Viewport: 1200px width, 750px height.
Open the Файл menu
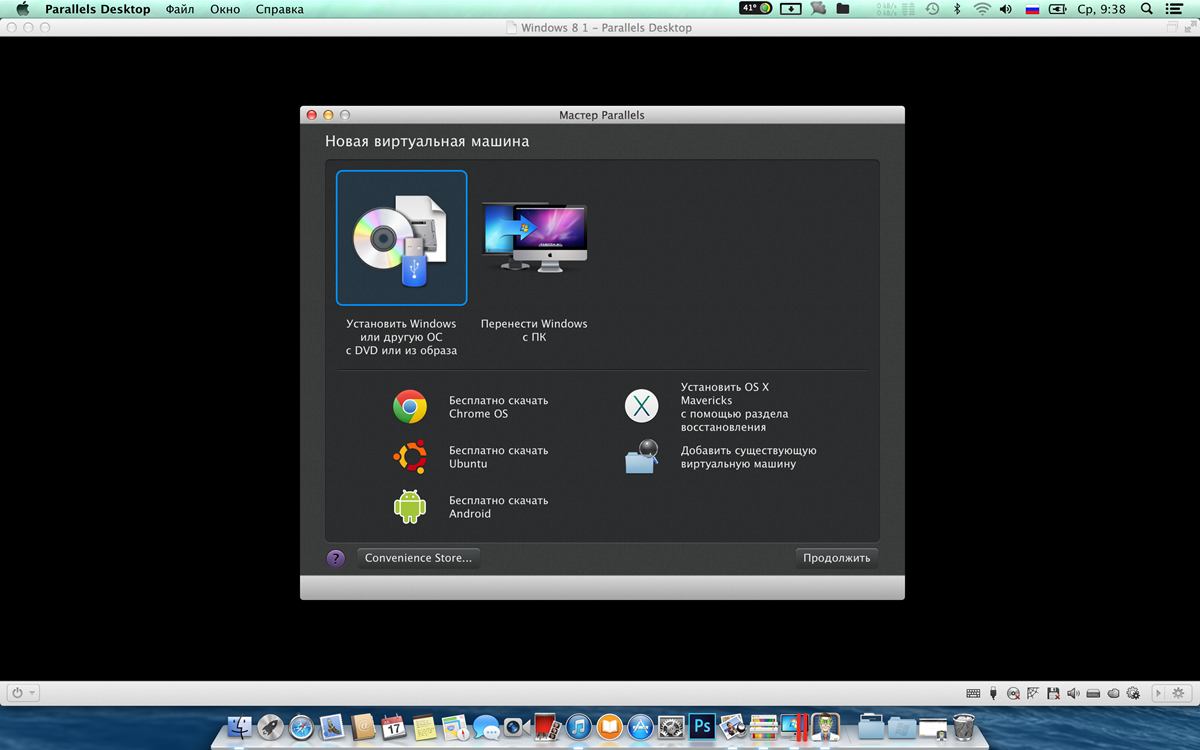pos(180,9)
